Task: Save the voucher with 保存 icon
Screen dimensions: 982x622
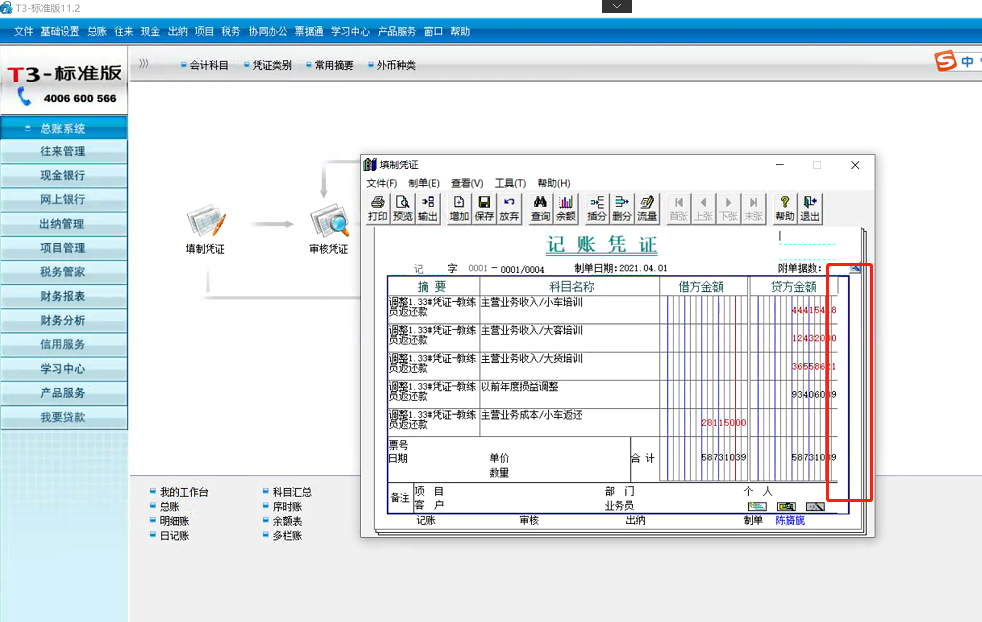Action: point(484,209)
